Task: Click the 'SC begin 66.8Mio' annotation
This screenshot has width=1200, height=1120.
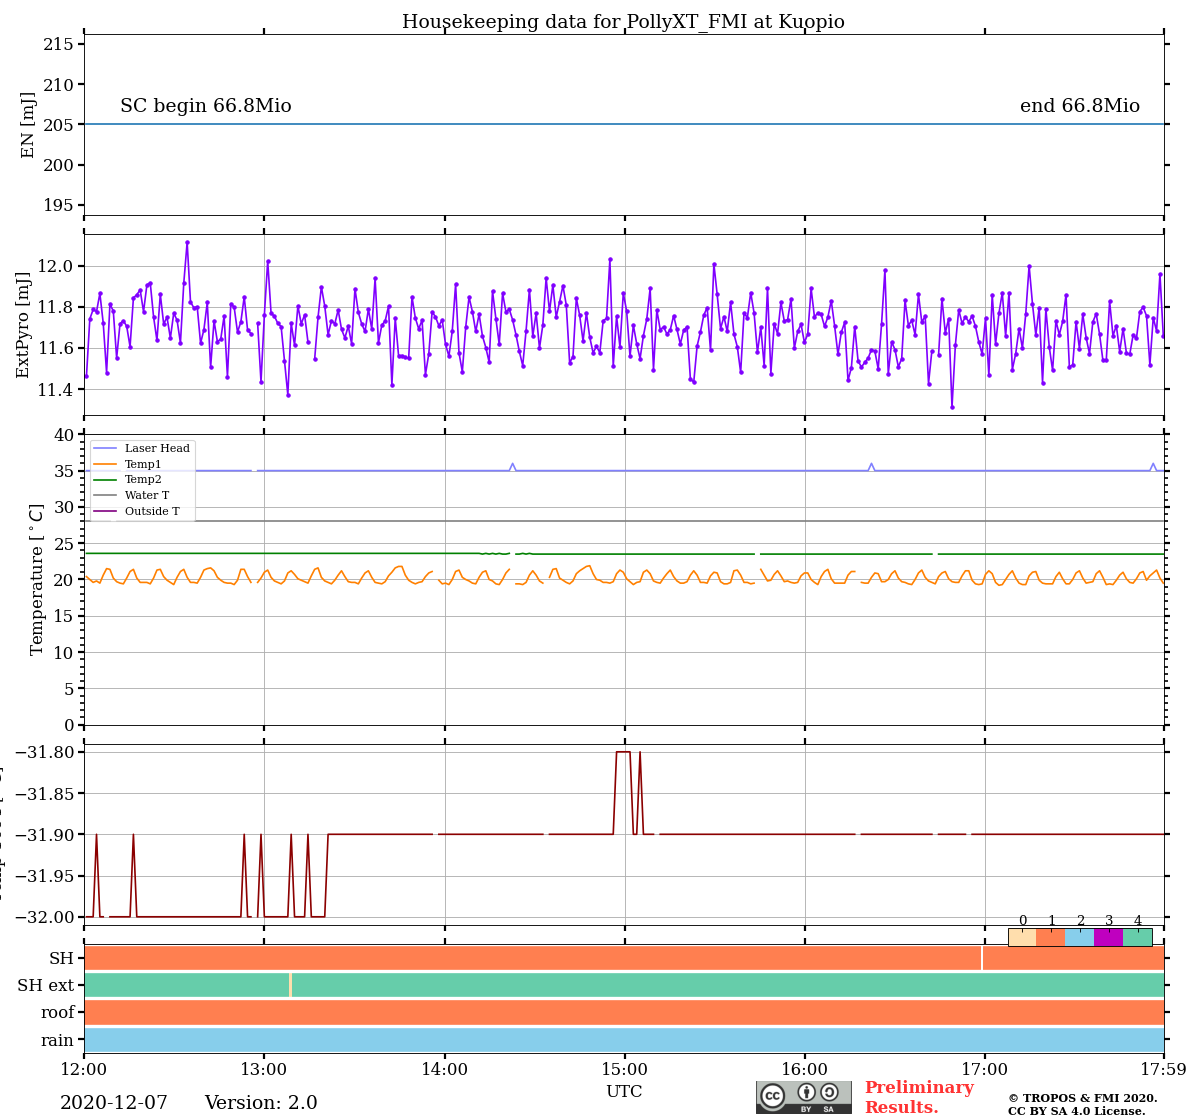Action: click(206, 106)
